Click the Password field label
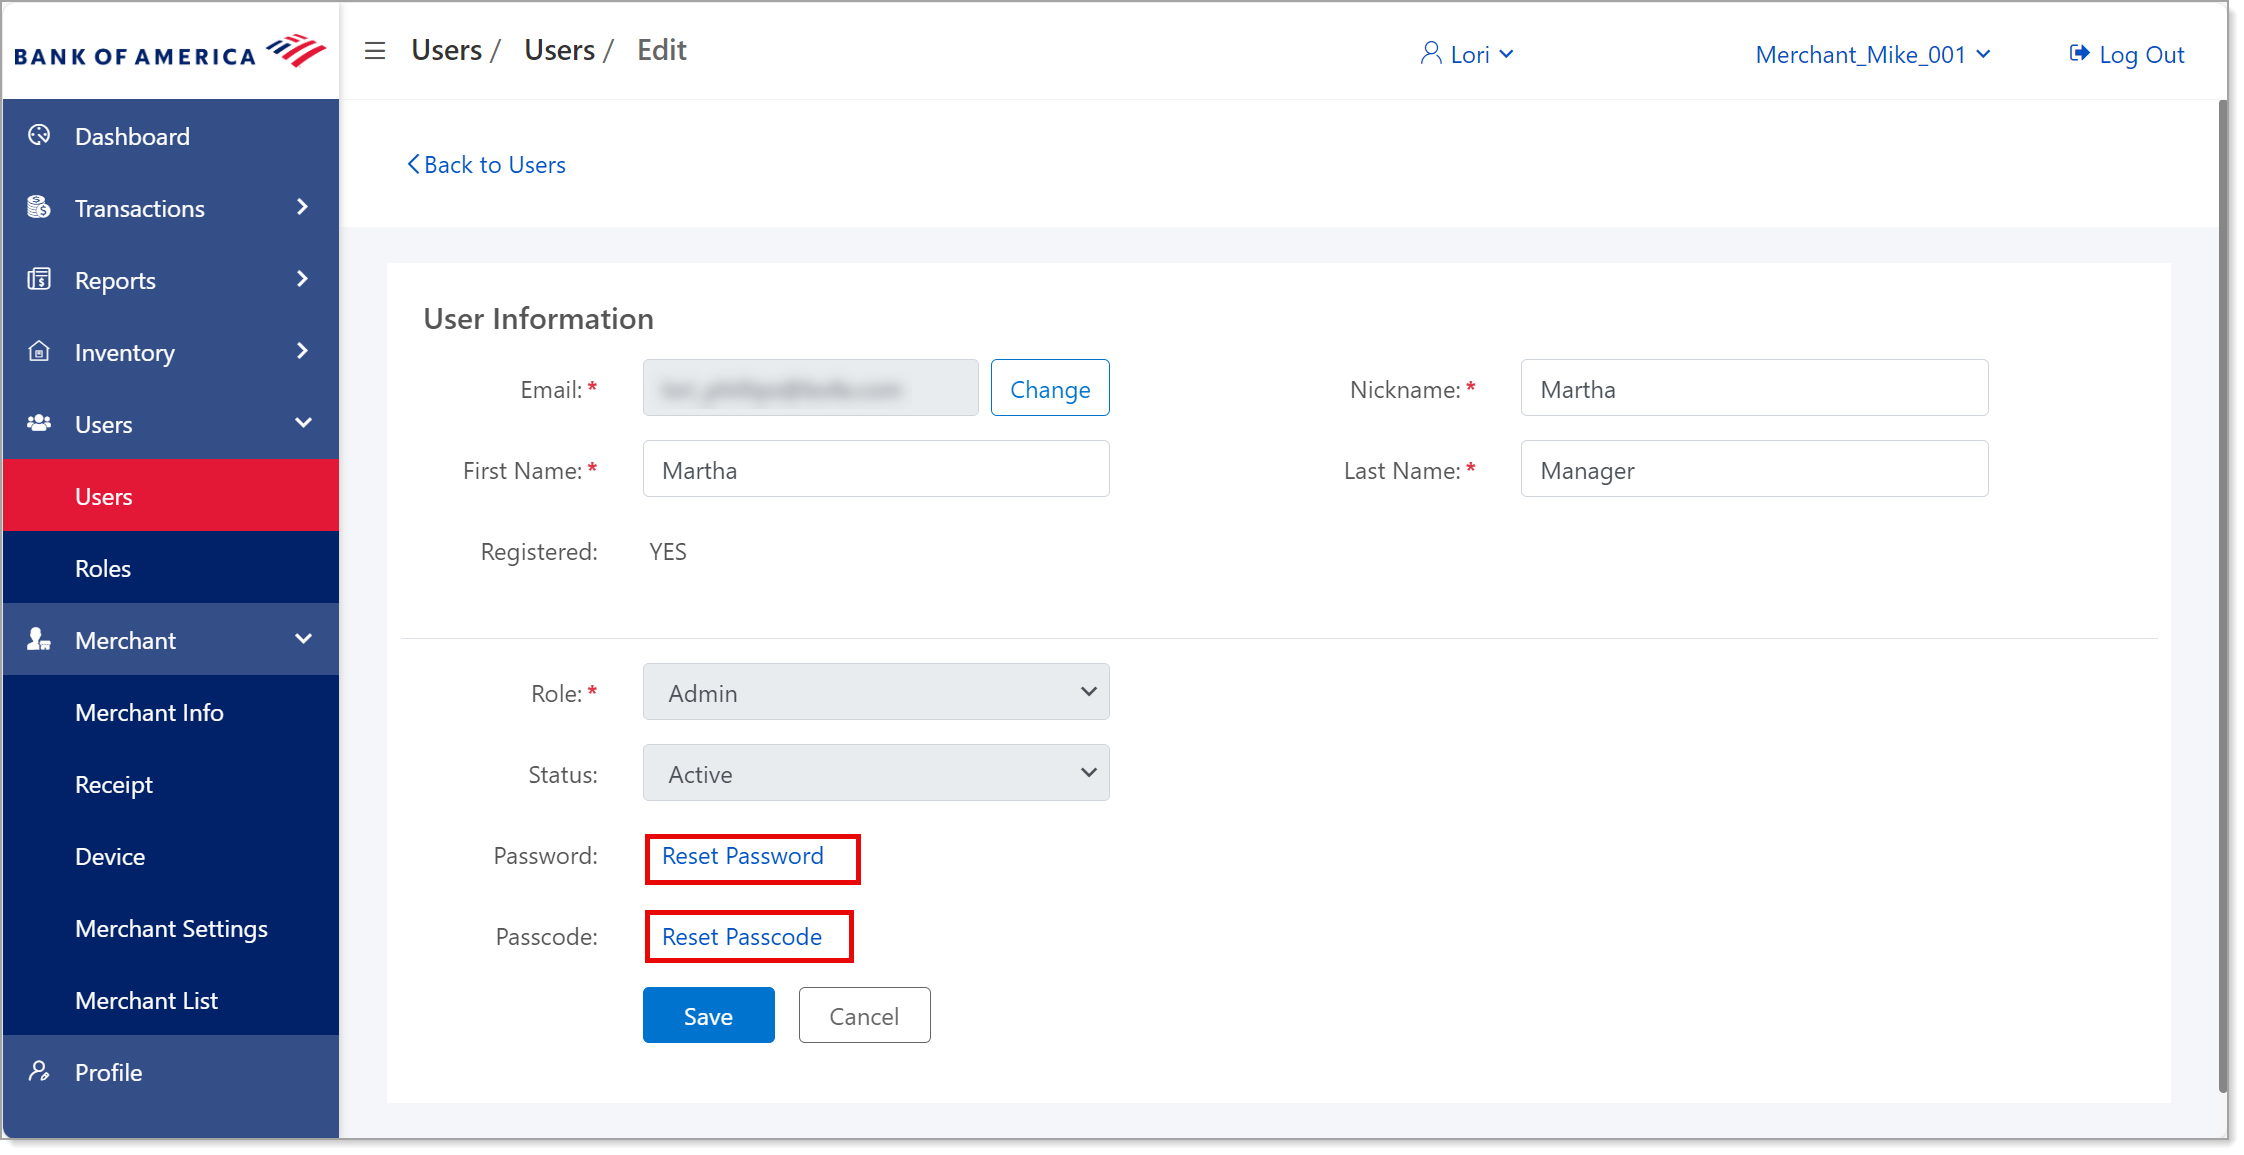The height and width of the screenshot is (1155, 2244). click(x=546, y=855)
